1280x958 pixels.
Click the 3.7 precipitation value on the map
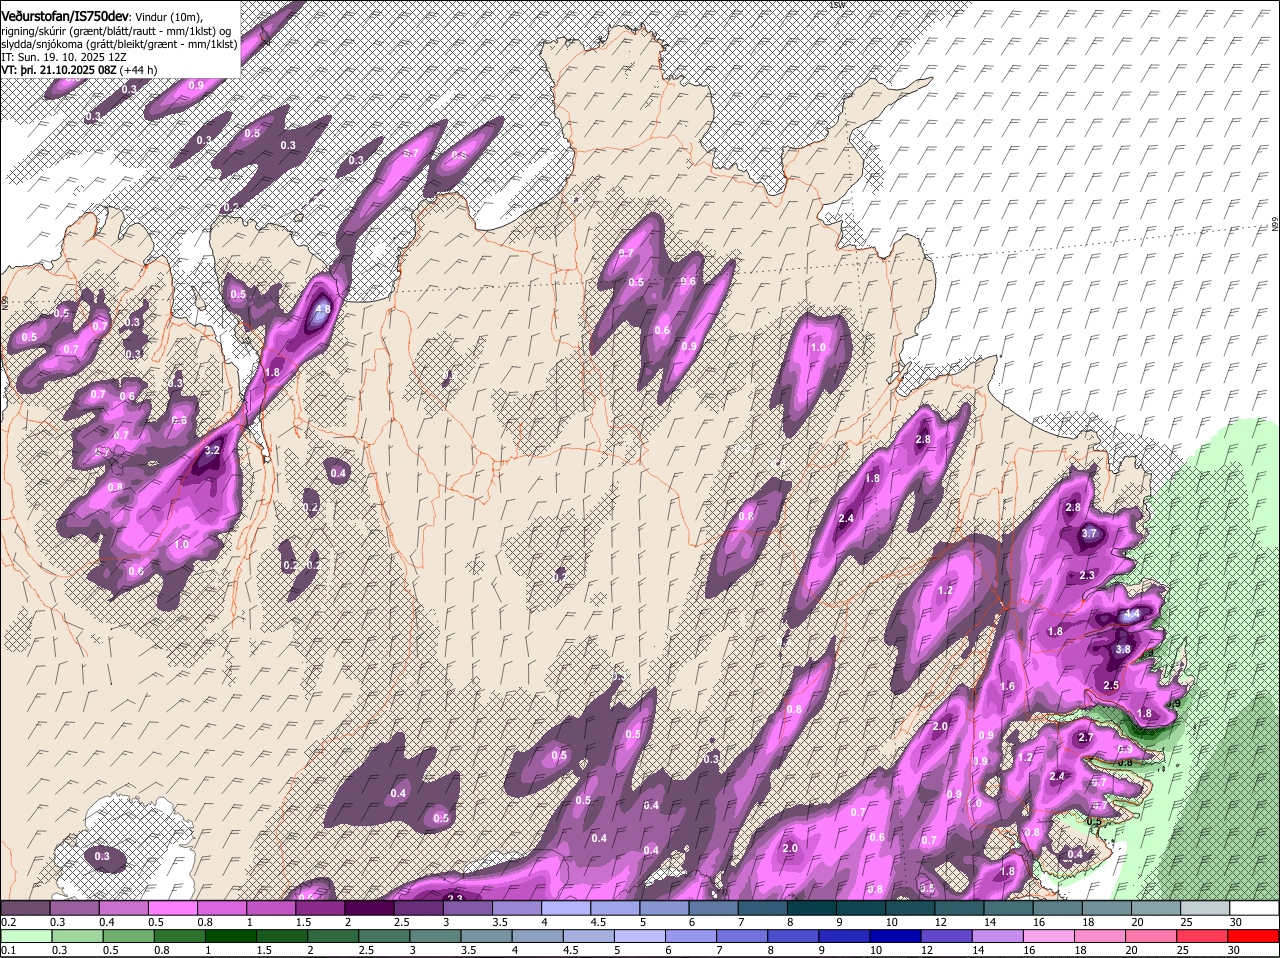[x=1090, y=534]
